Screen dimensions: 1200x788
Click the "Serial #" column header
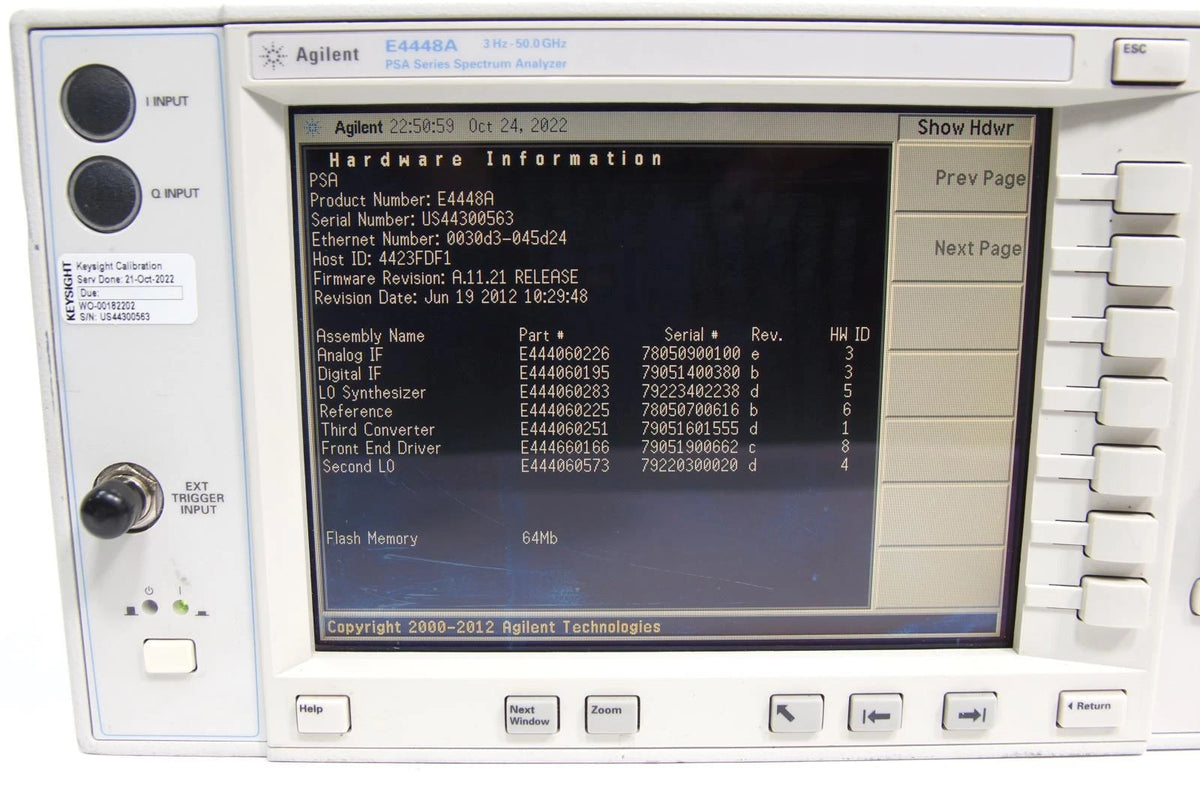click(691, 336)
